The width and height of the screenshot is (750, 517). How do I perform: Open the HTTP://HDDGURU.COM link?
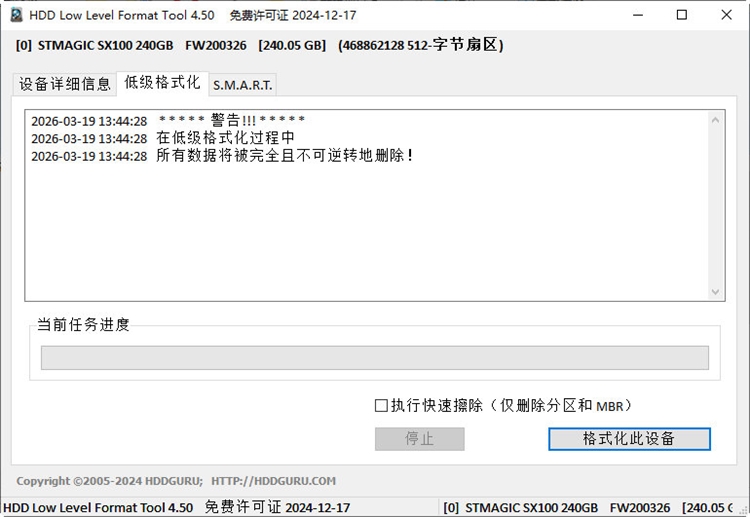[x=273, y=481]
